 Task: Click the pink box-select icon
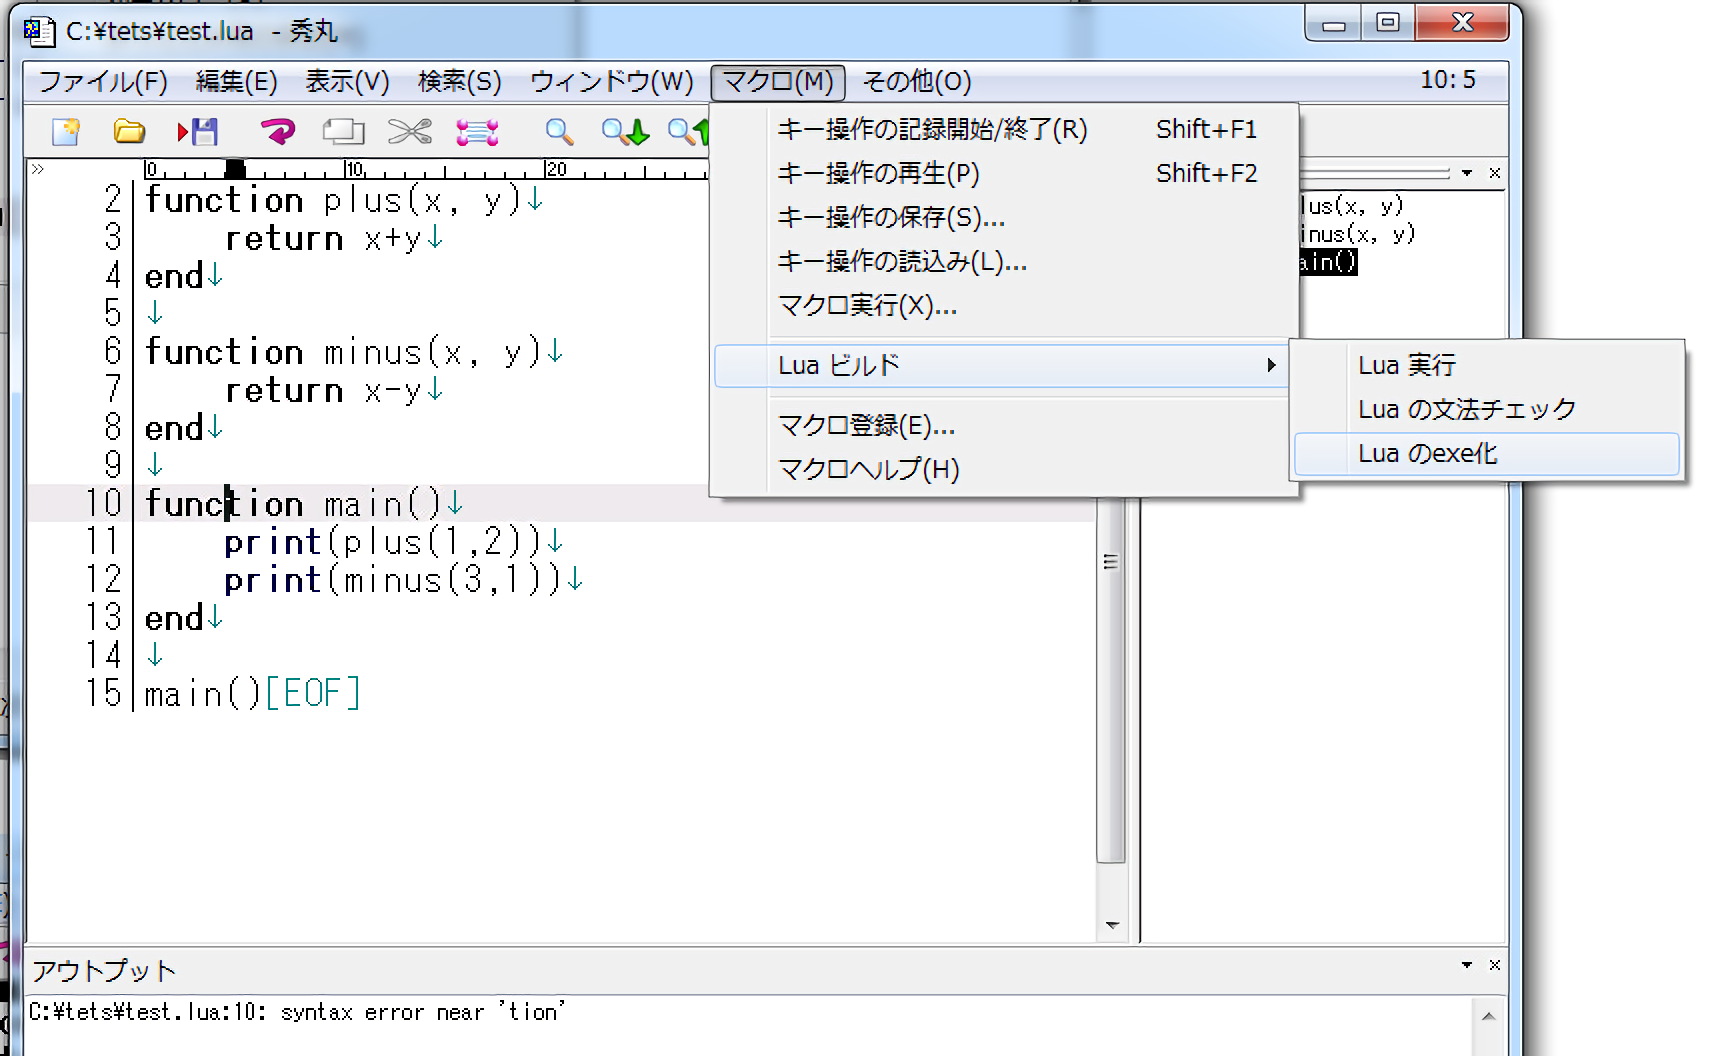point(477,131)
